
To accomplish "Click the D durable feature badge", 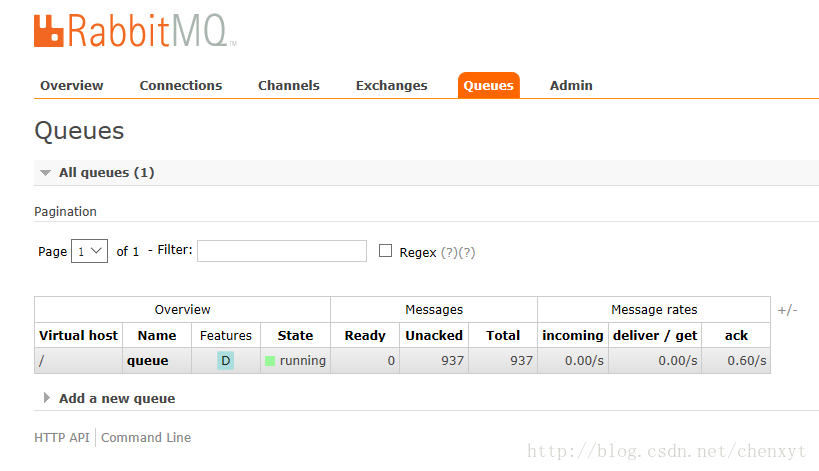I will click(226, 361).
